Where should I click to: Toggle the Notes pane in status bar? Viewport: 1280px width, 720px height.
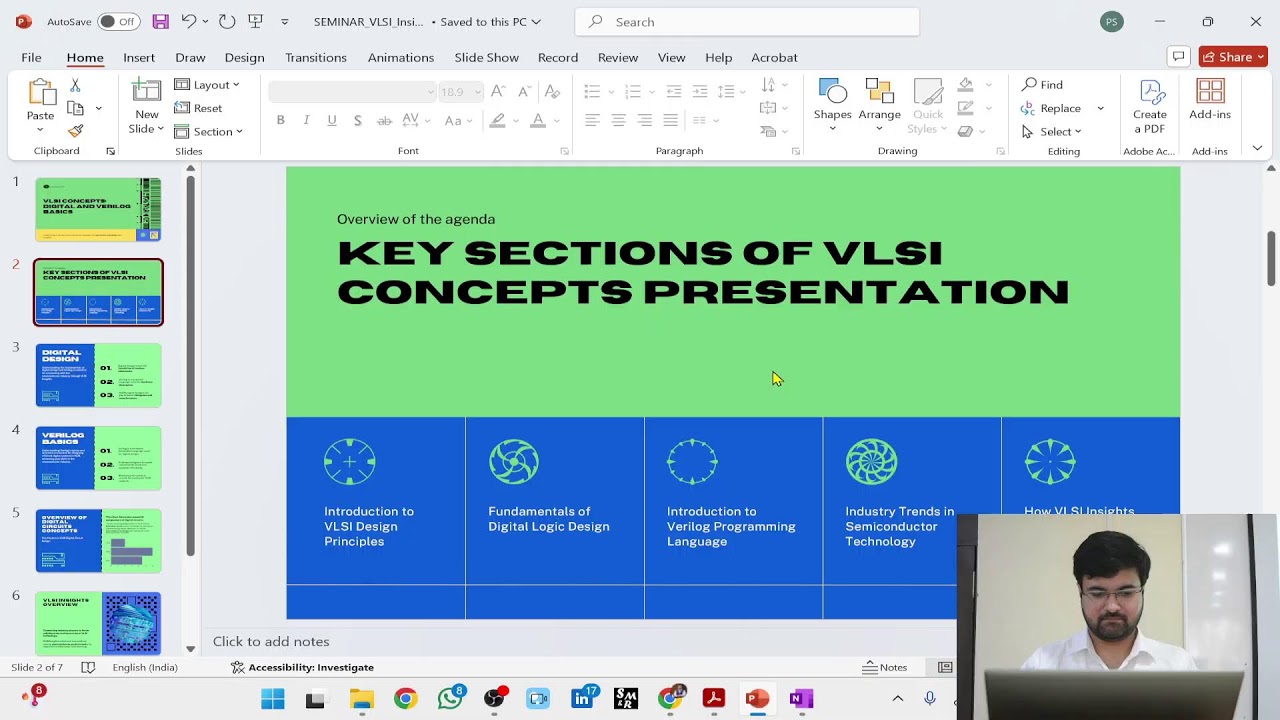click(x=885, y=667)
